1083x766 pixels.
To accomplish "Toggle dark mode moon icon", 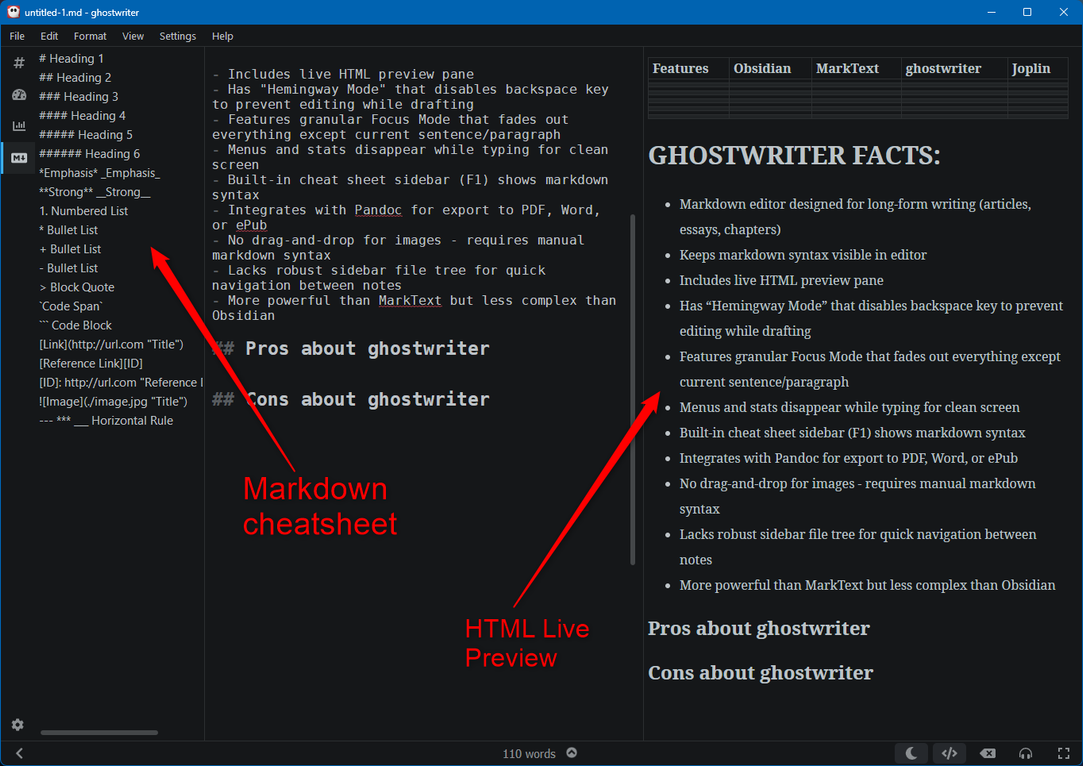I will click(912, 753).
